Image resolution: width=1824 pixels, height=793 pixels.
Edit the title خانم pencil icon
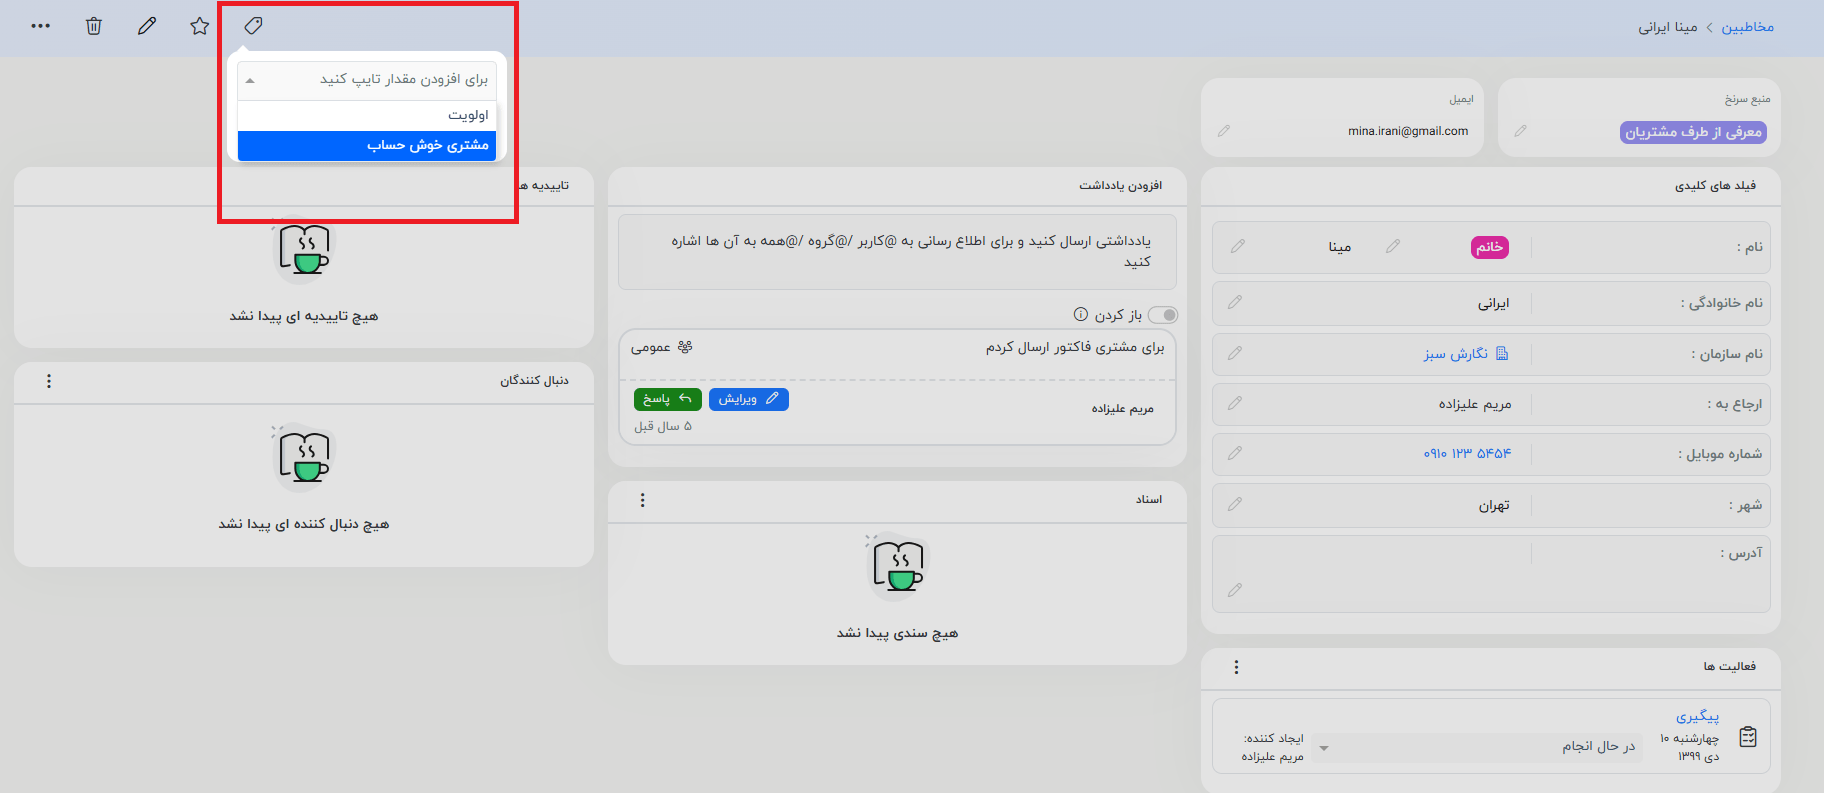(1393, 246)
